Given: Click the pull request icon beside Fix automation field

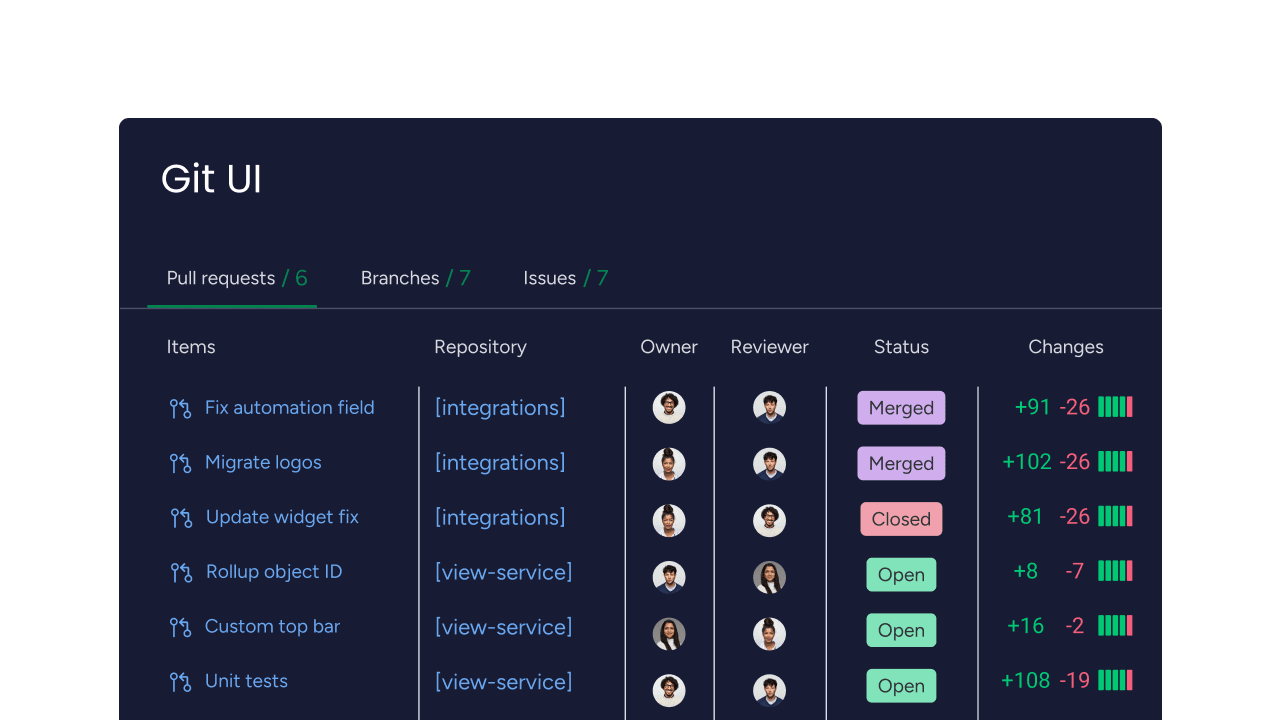Looking at the screenshot, I should 180,408.
